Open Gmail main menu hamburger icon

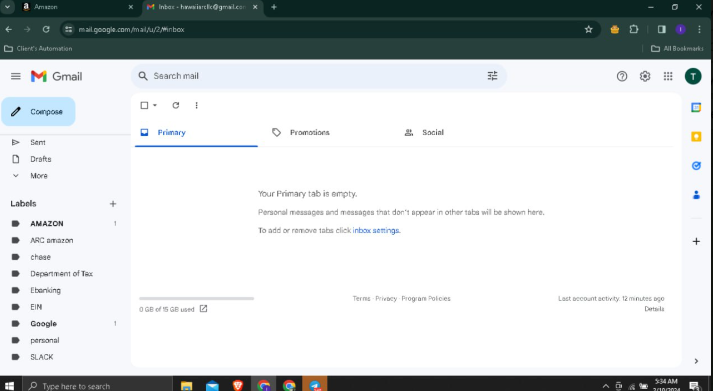point(15,76)
